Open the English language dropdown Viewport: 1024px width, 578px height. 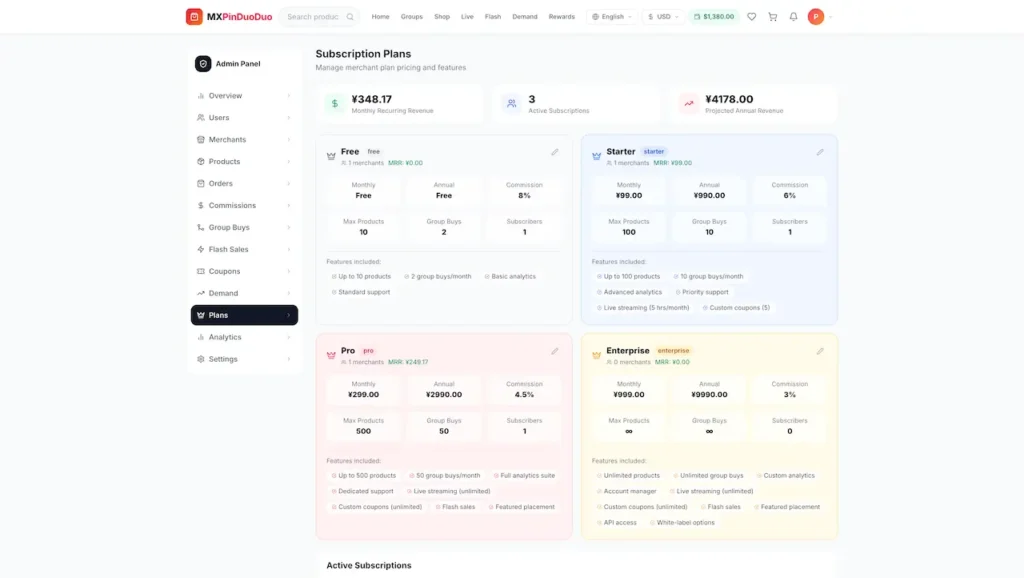(x=612, y=16)
